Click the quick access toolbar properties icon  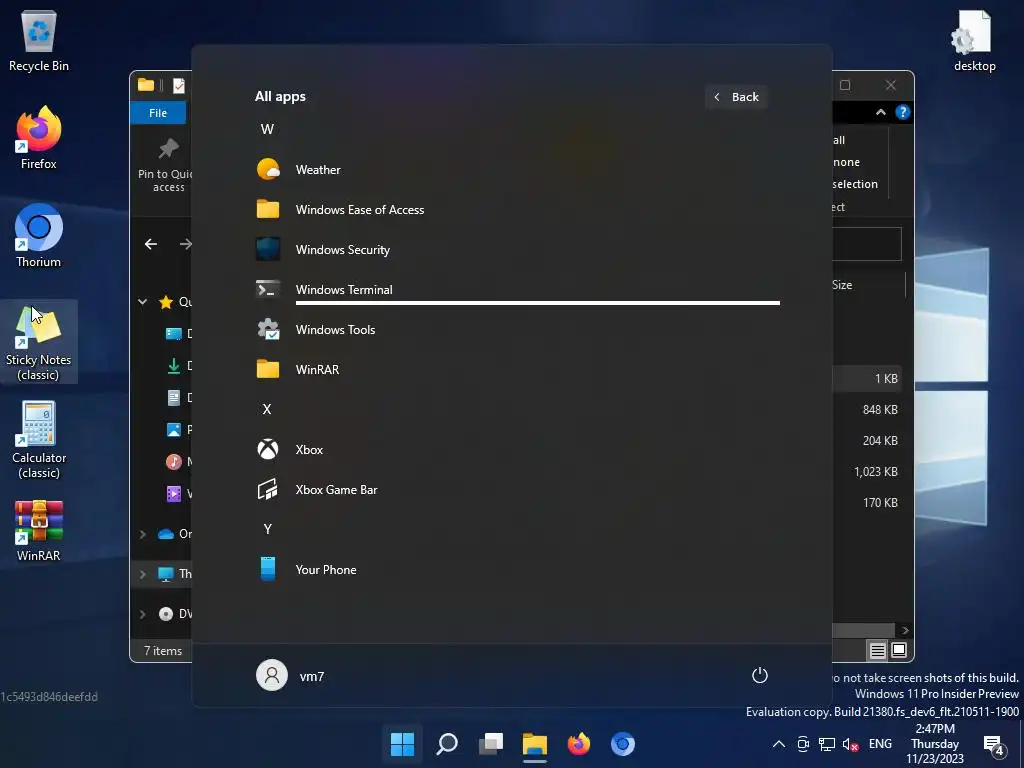[178, 86]
